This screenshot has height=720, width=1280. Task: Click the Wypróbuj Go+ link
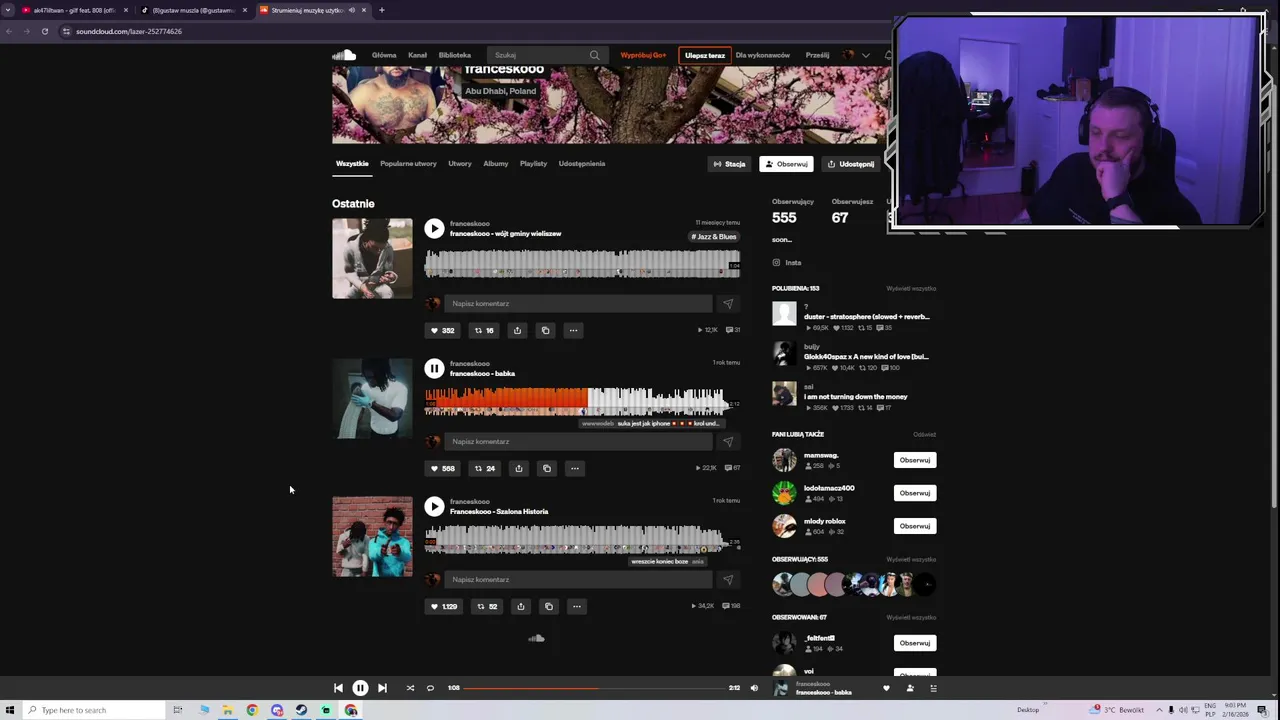(x=643, y=55)
